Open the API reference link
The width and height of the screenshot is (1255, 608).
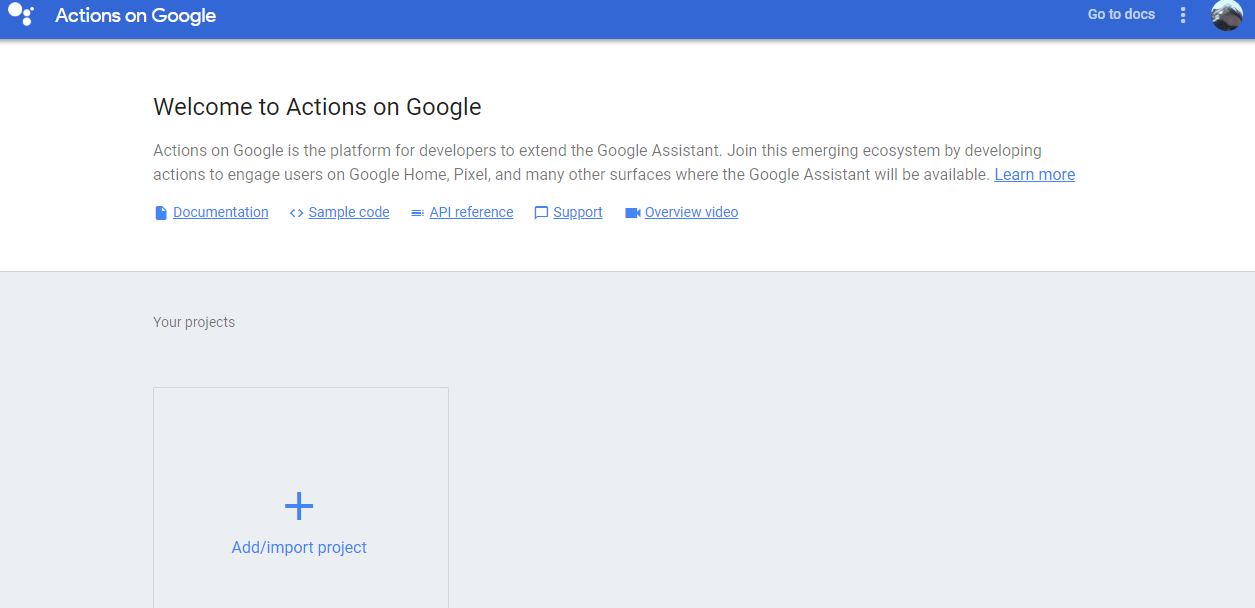[471, 213]
